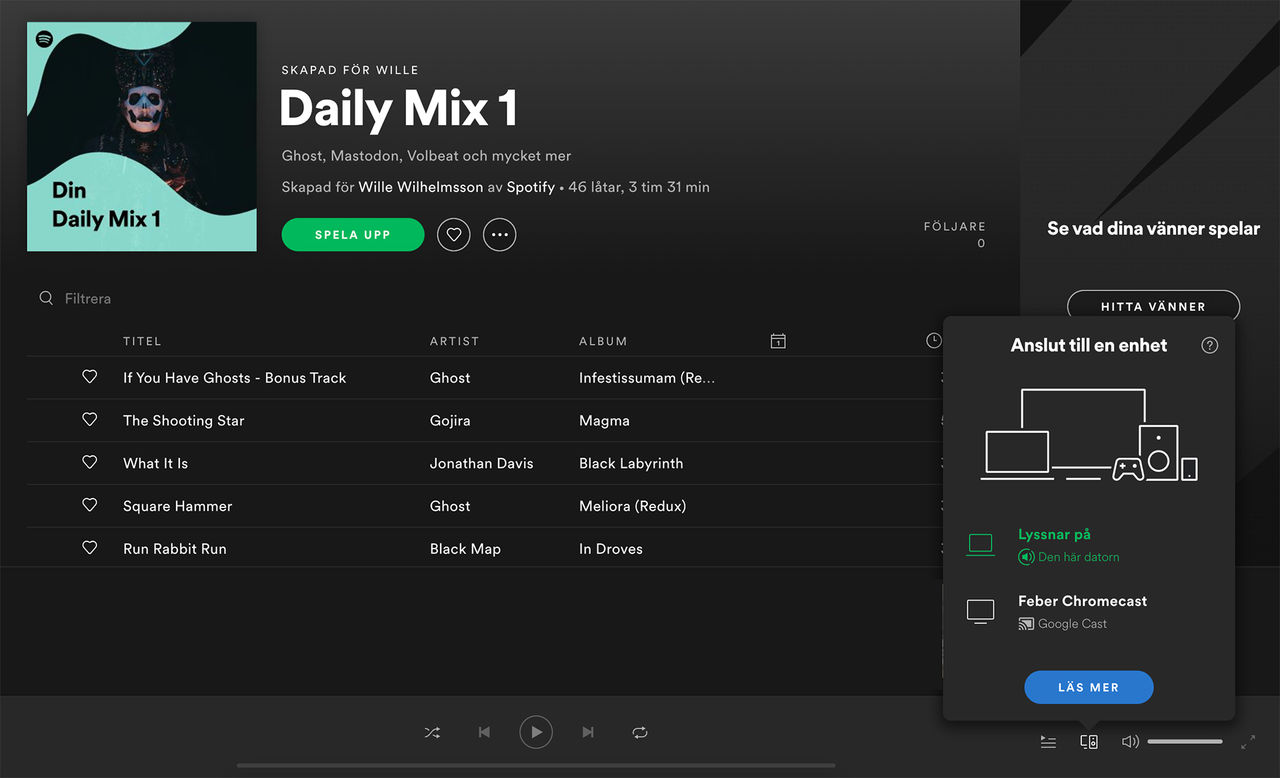Image resolution: width=1280 pixels, height=778 pixels.
Task: Click the Wille Wilhelmsson profile link
Action: coord(421,187)
